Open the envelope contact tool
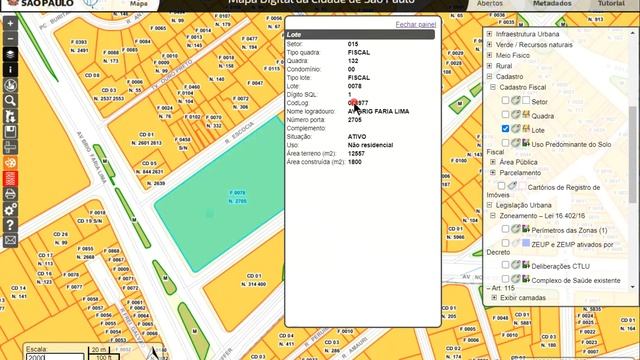640x360 pixels. pyautogui.click(x=10, y=240)
